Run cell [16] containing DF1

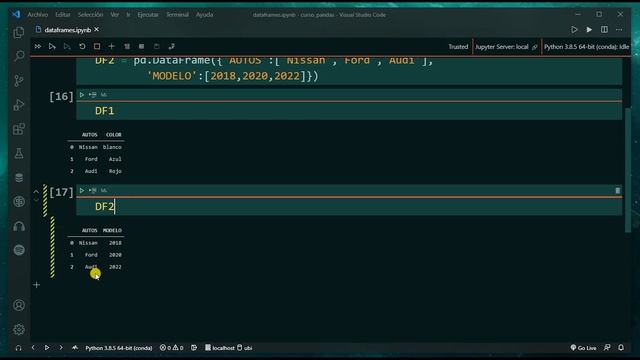[x=82, y=95]
